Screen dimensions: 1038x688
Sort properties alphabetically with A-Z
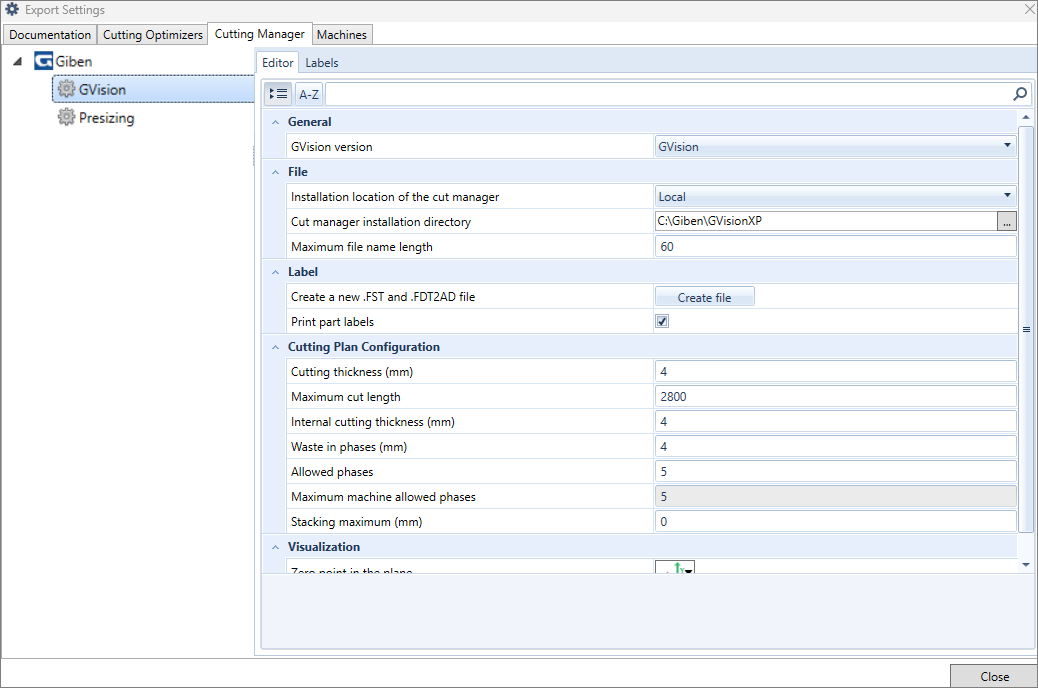pyautogui.click(x=308, y=94)
